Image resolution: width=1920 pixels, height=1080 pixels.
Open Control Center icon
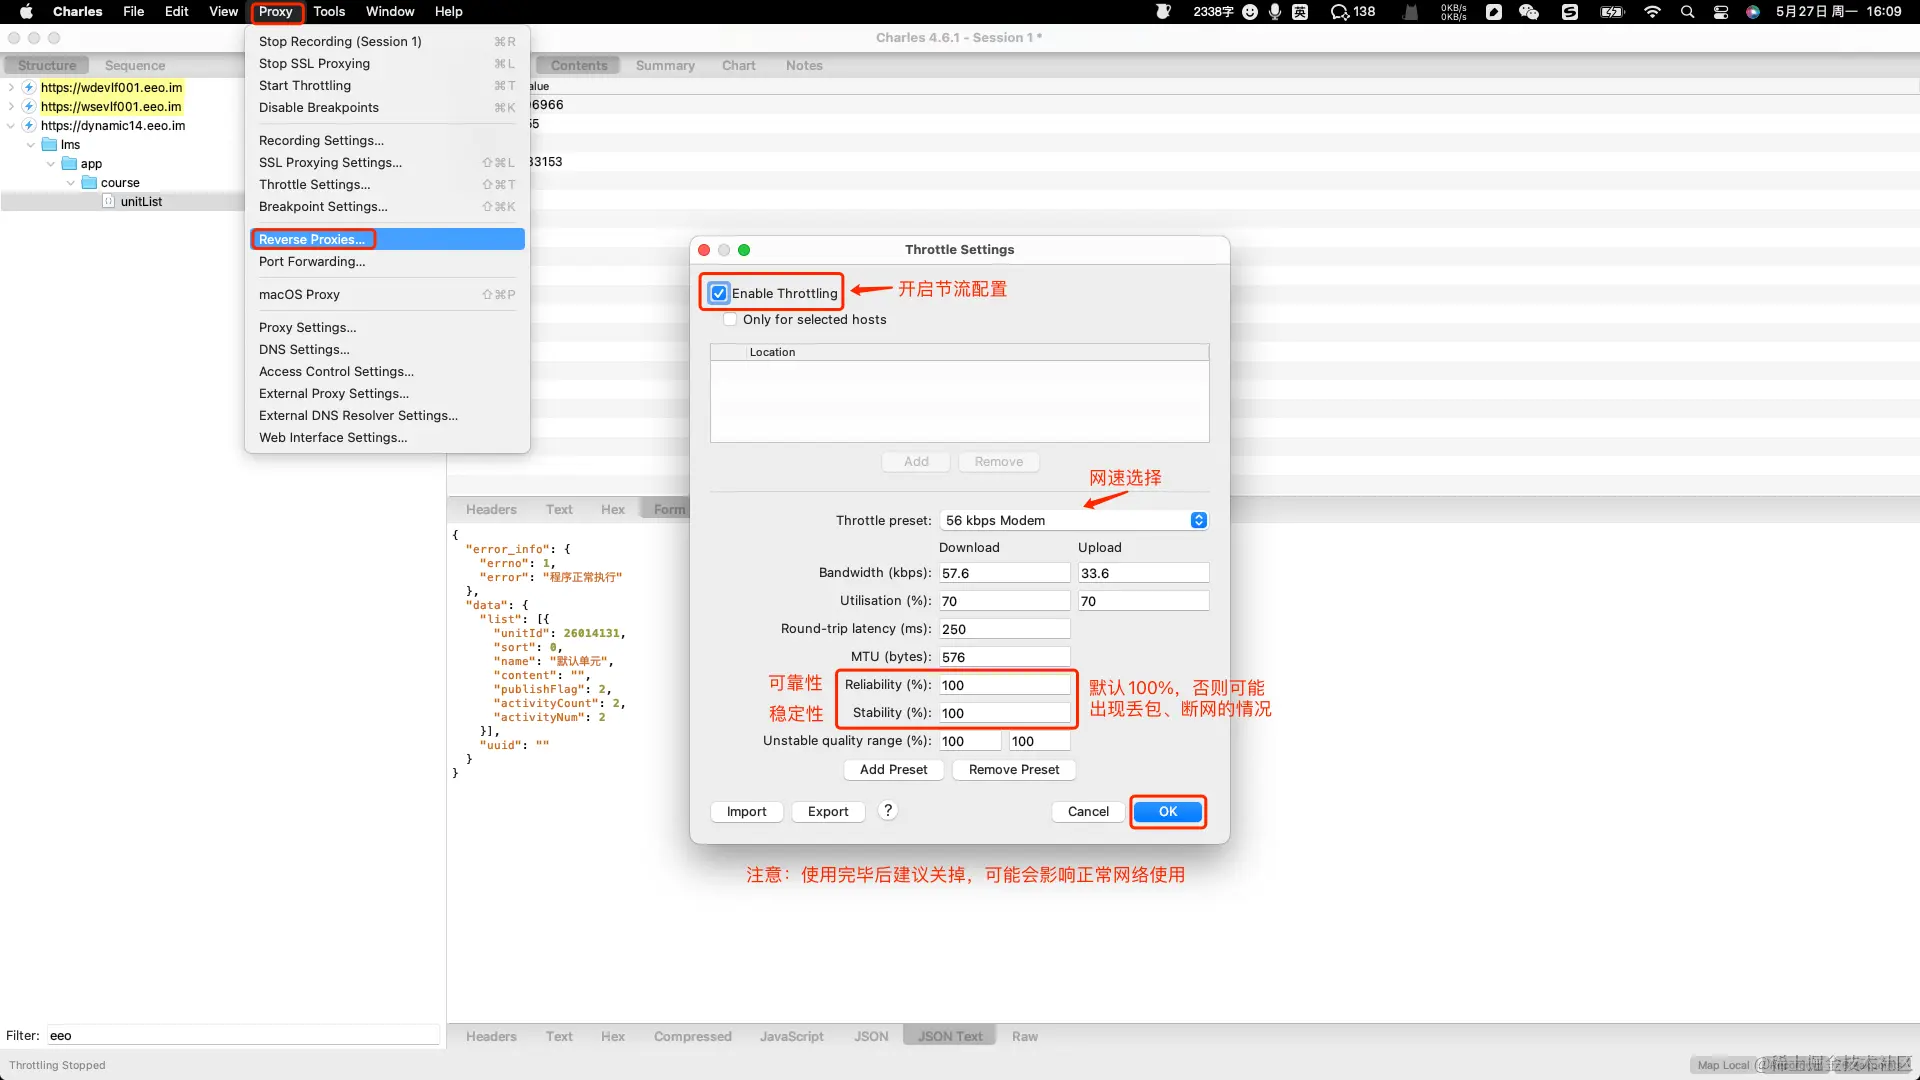click(1721, 12)
